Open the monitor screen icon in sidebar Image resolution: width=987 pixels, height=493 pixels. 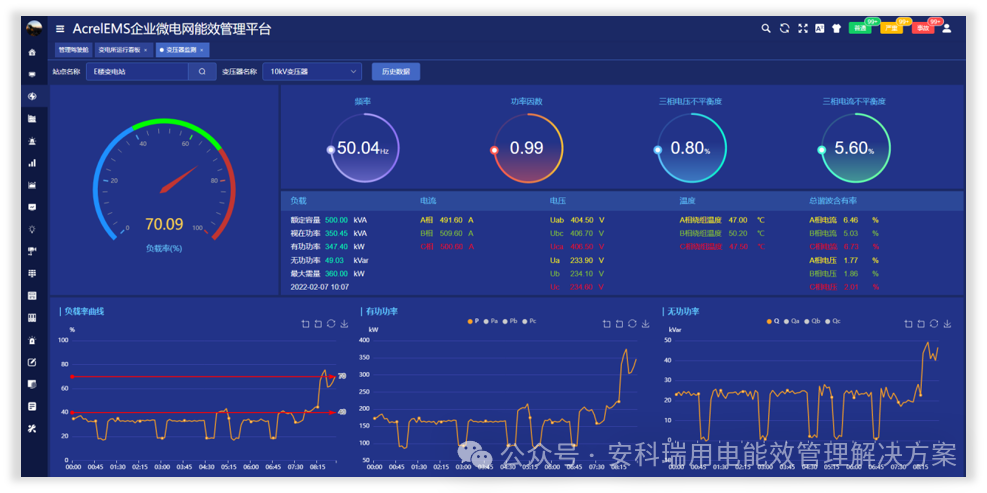[32, 74]
